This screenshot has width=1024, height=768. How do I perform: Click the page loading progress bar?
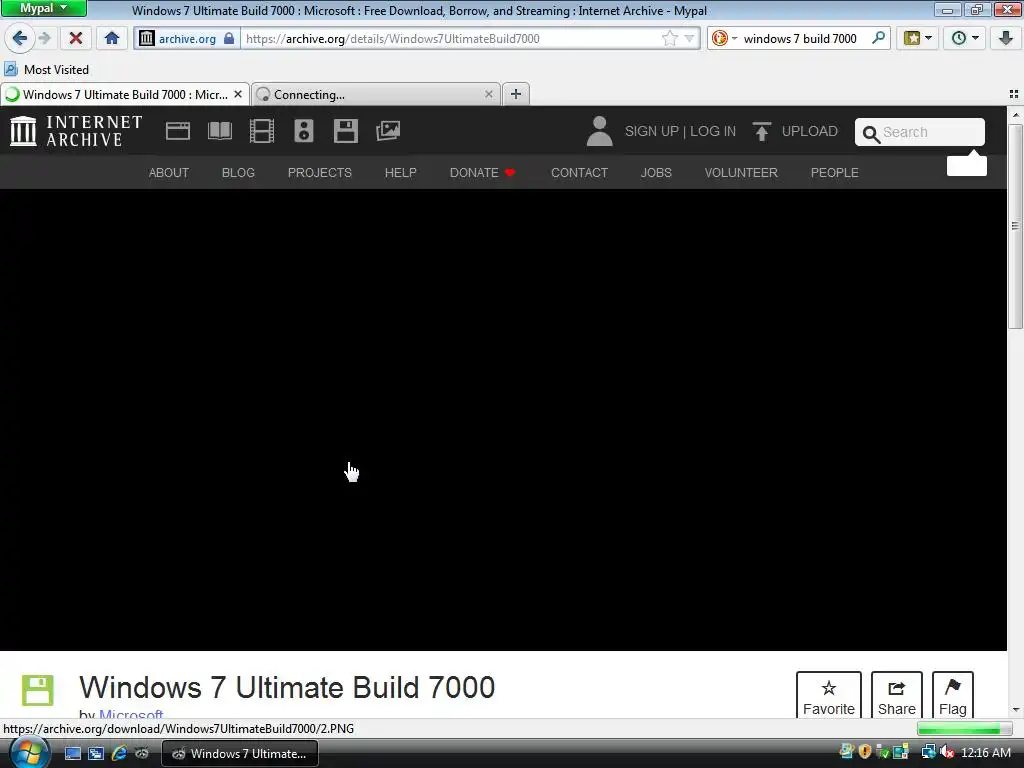coord(963,728)
